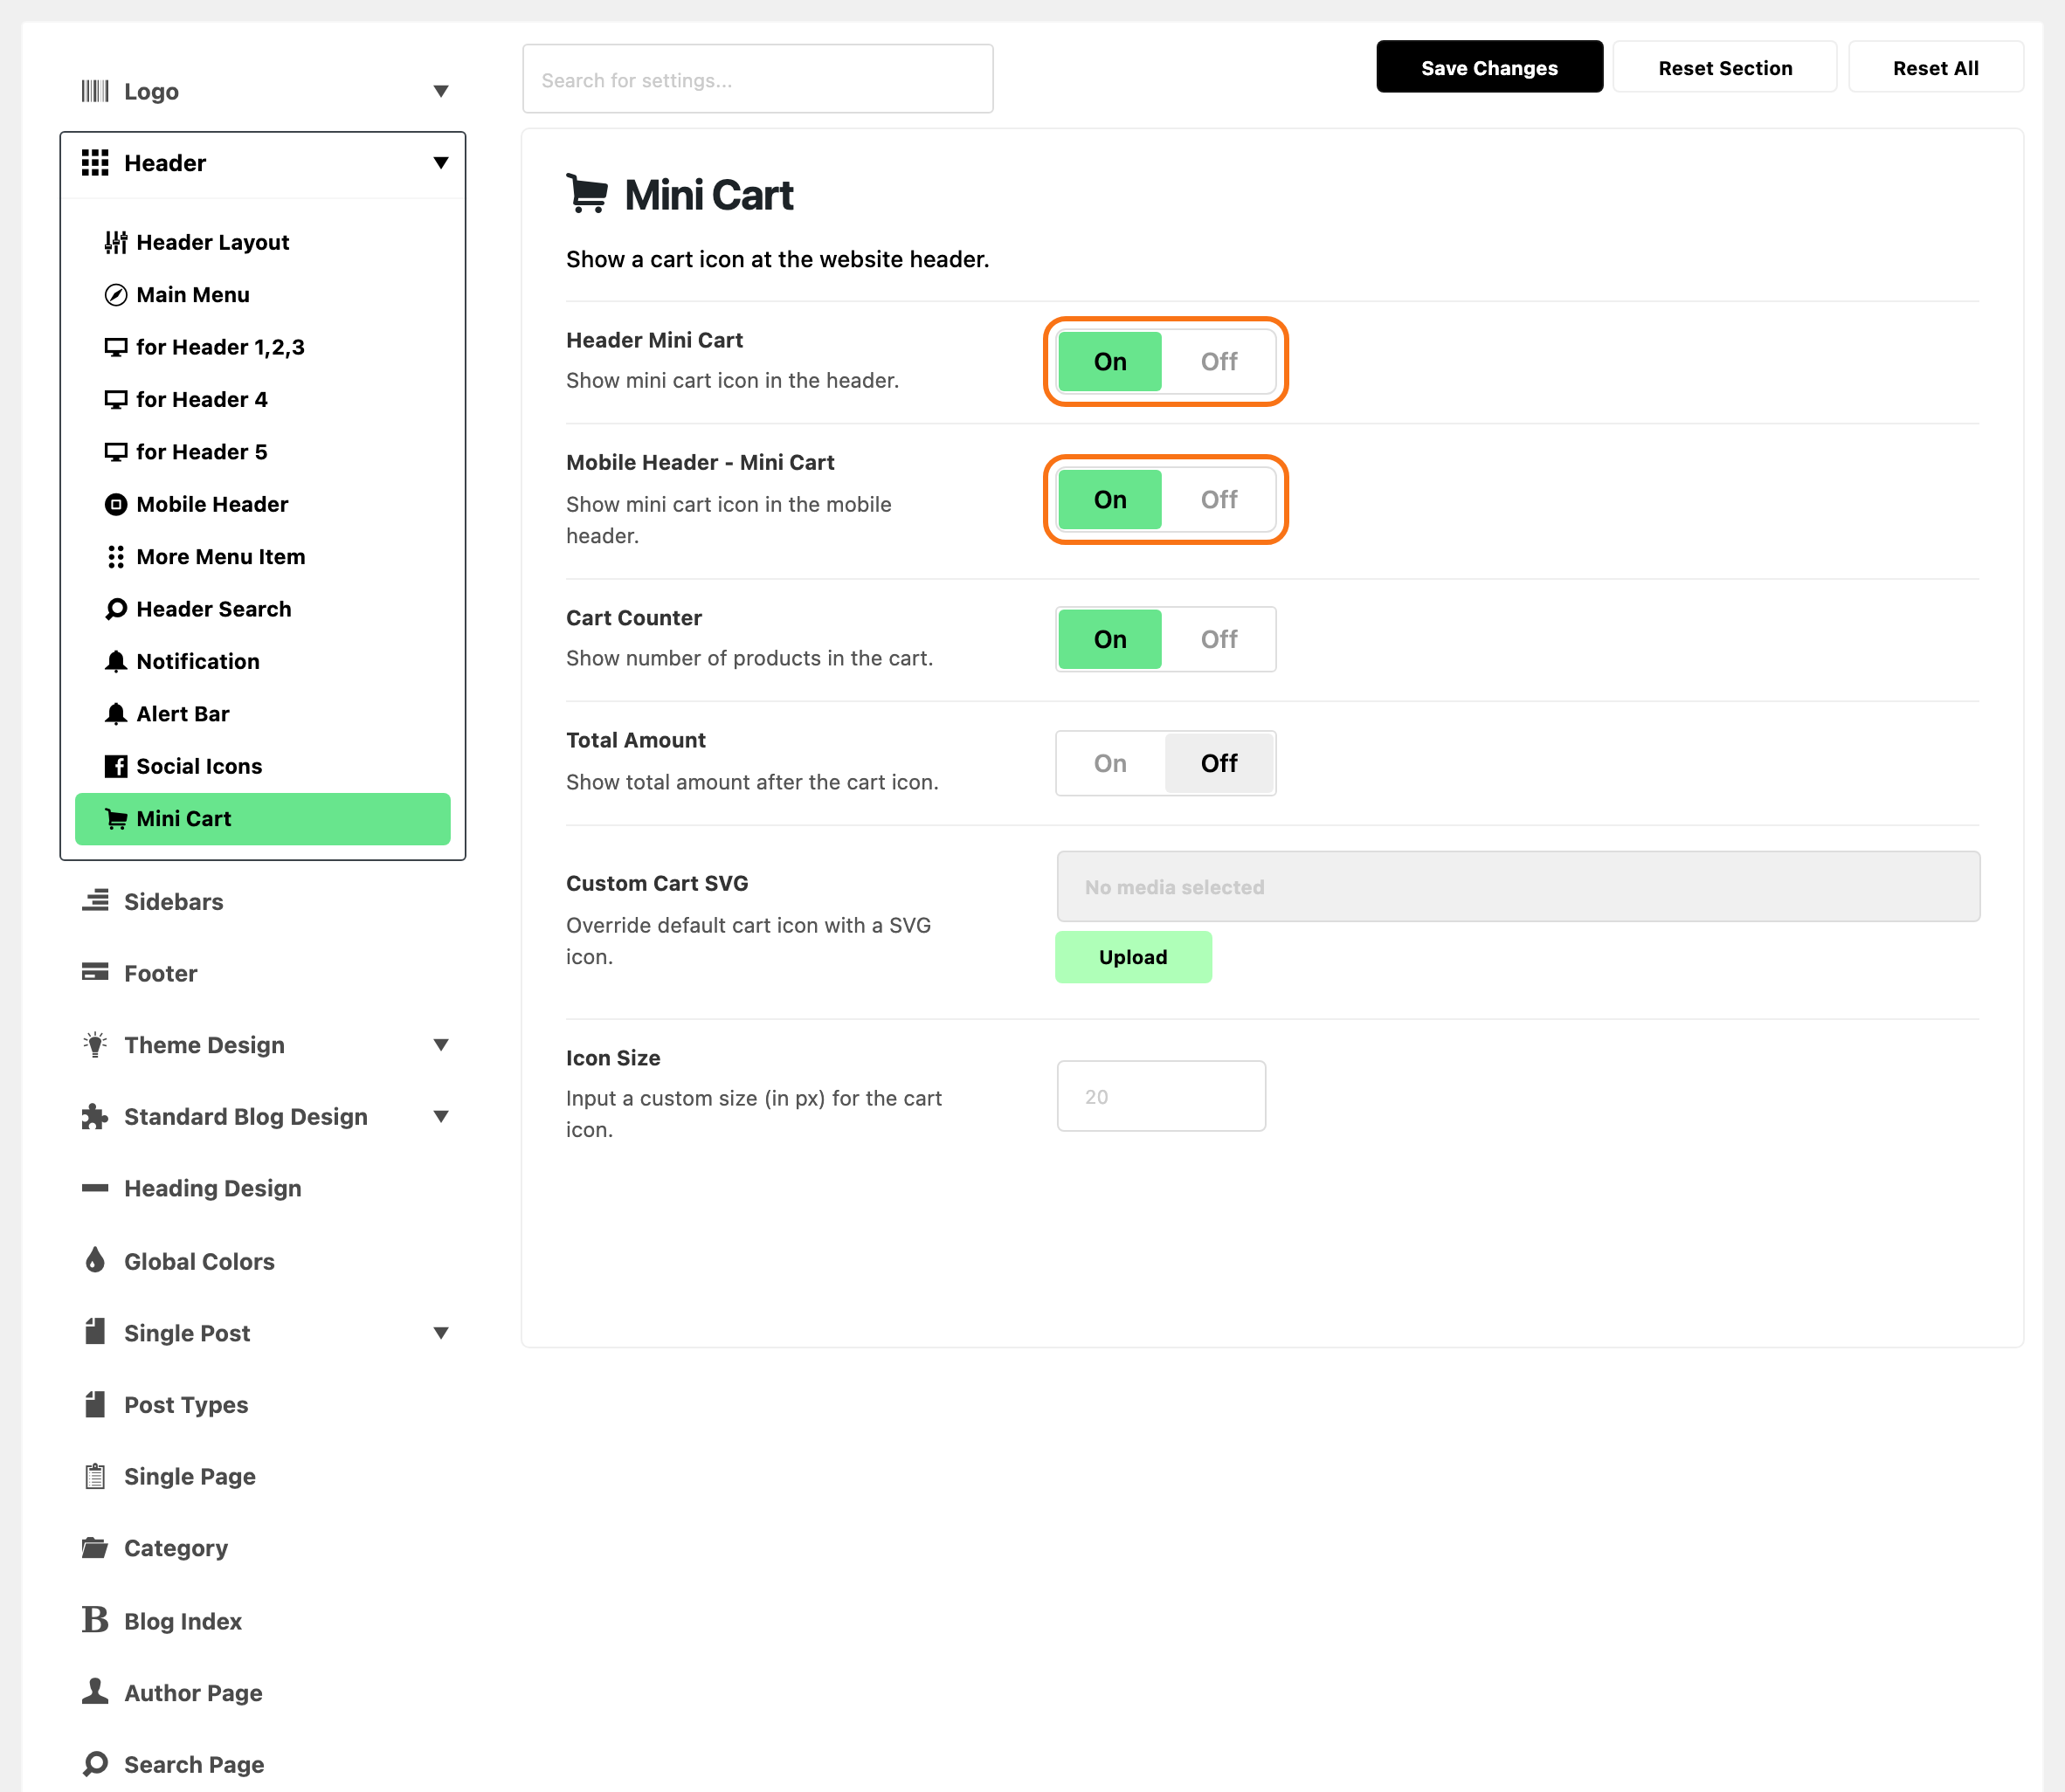The height and width of the screenshot is (1792, 2065).
Task: Click Upload button for Custom Cart SVG
Action: point(1133,957)
